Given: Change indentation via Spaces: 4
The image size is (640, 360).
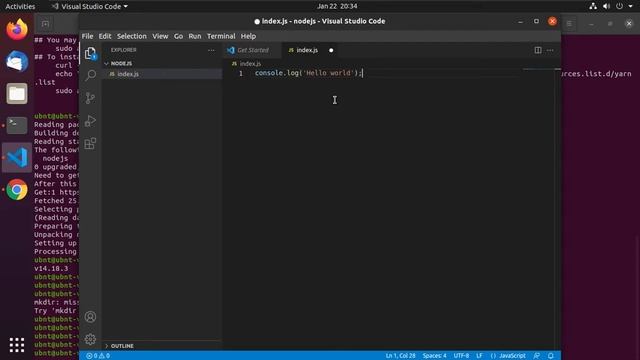Looking at the screenshot, I should tap(434, 356).
